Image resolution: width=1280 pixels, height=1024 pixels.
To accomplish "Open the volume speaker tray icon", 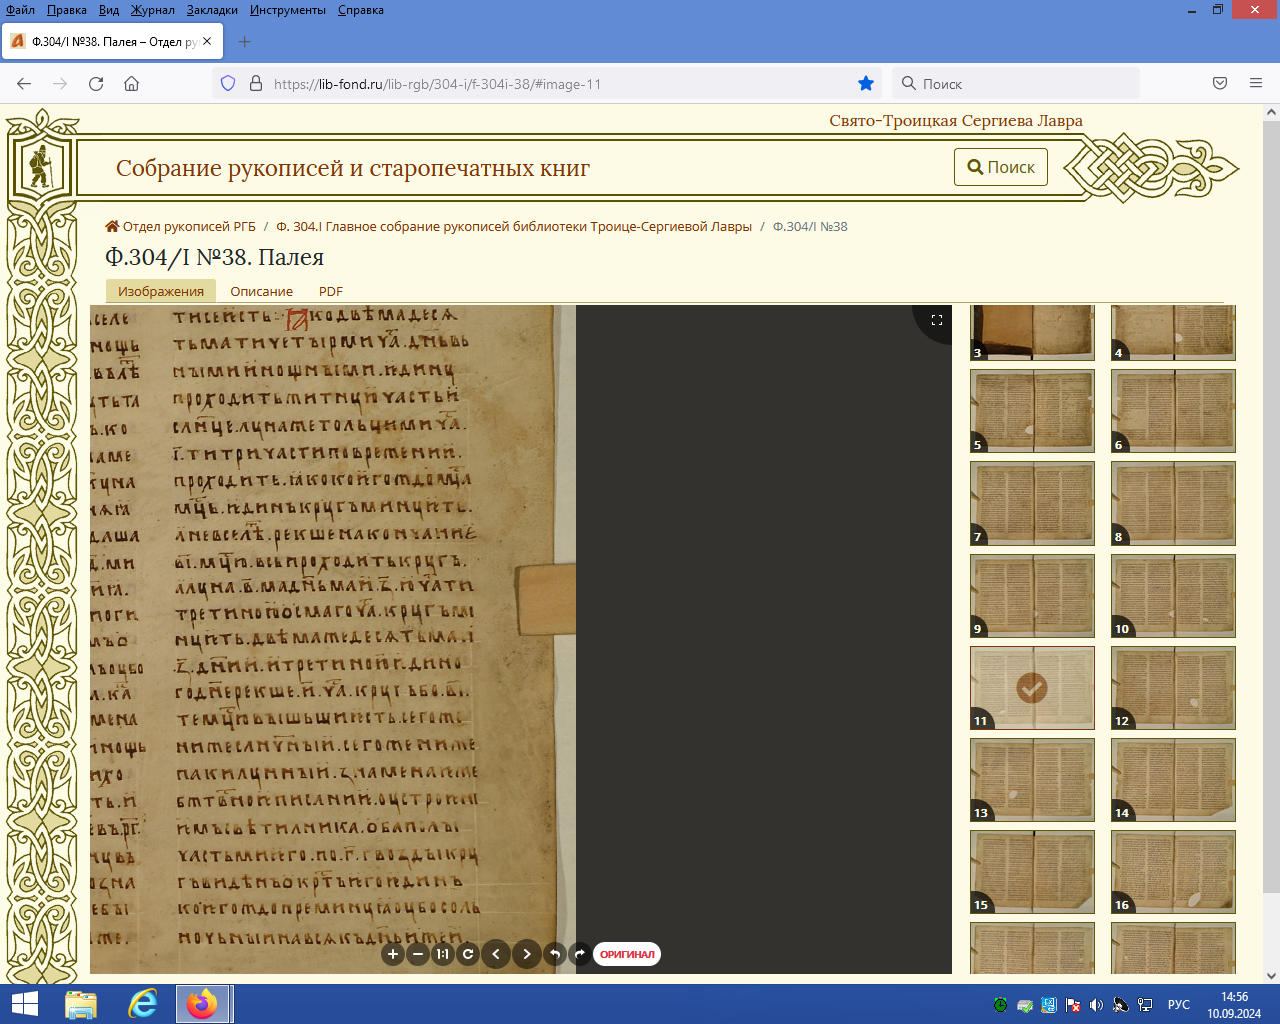I will point(1097,1005).
